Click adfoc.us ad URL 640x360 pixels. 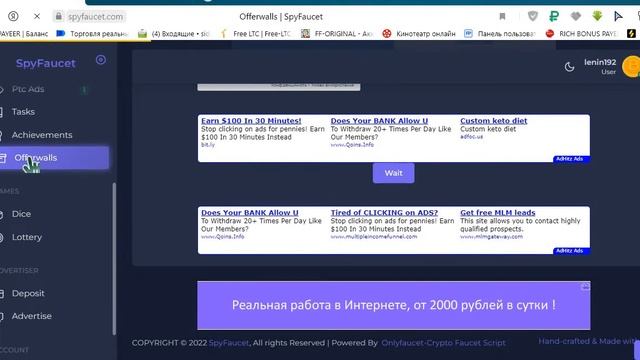(x=471, y=137)
